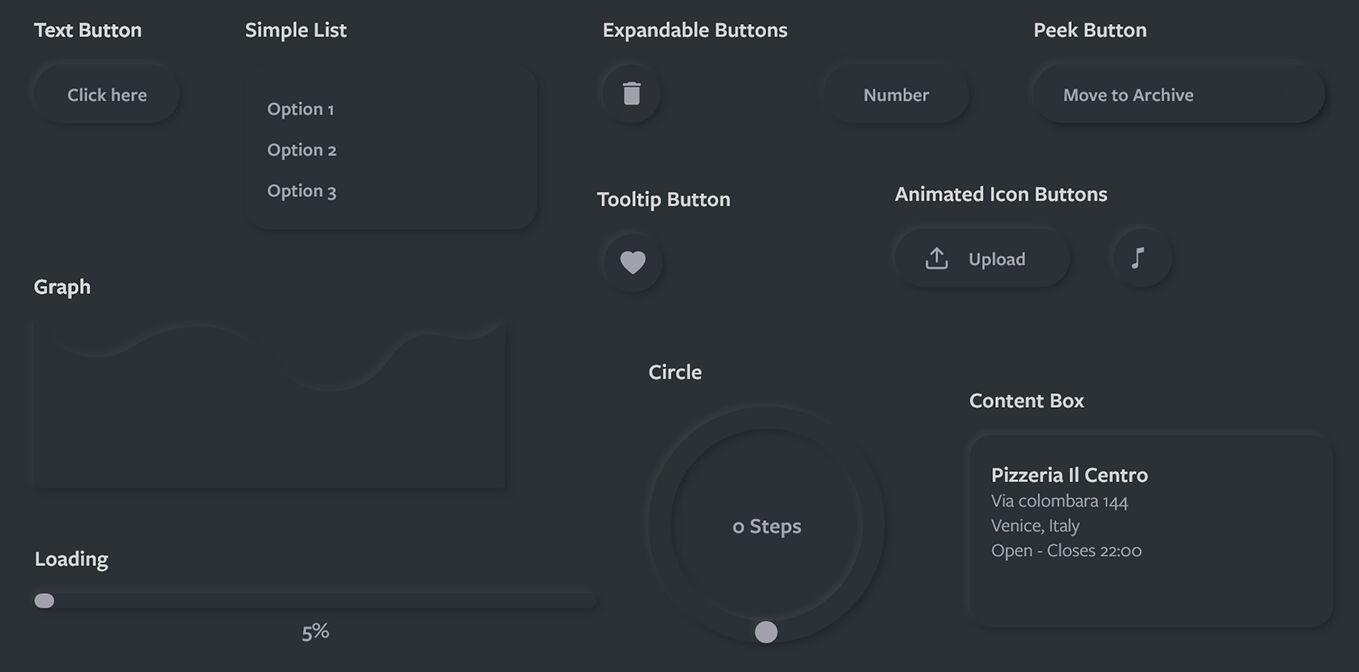Click the Upload icon button
Viewport: 1359px width, 672px height.
tap(981, 257)
